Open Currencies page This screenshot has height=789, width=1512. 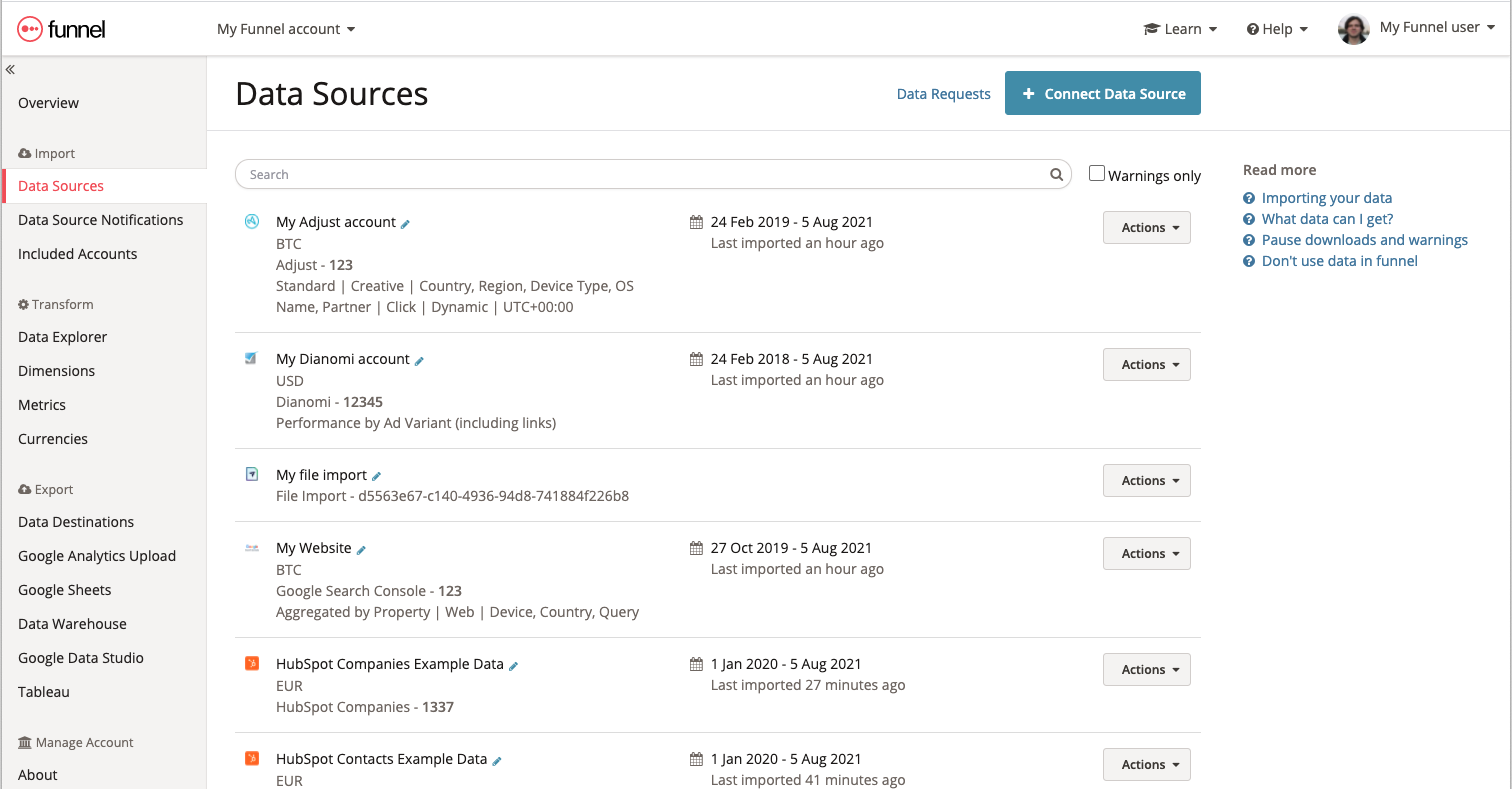click(x=53, y=439)
